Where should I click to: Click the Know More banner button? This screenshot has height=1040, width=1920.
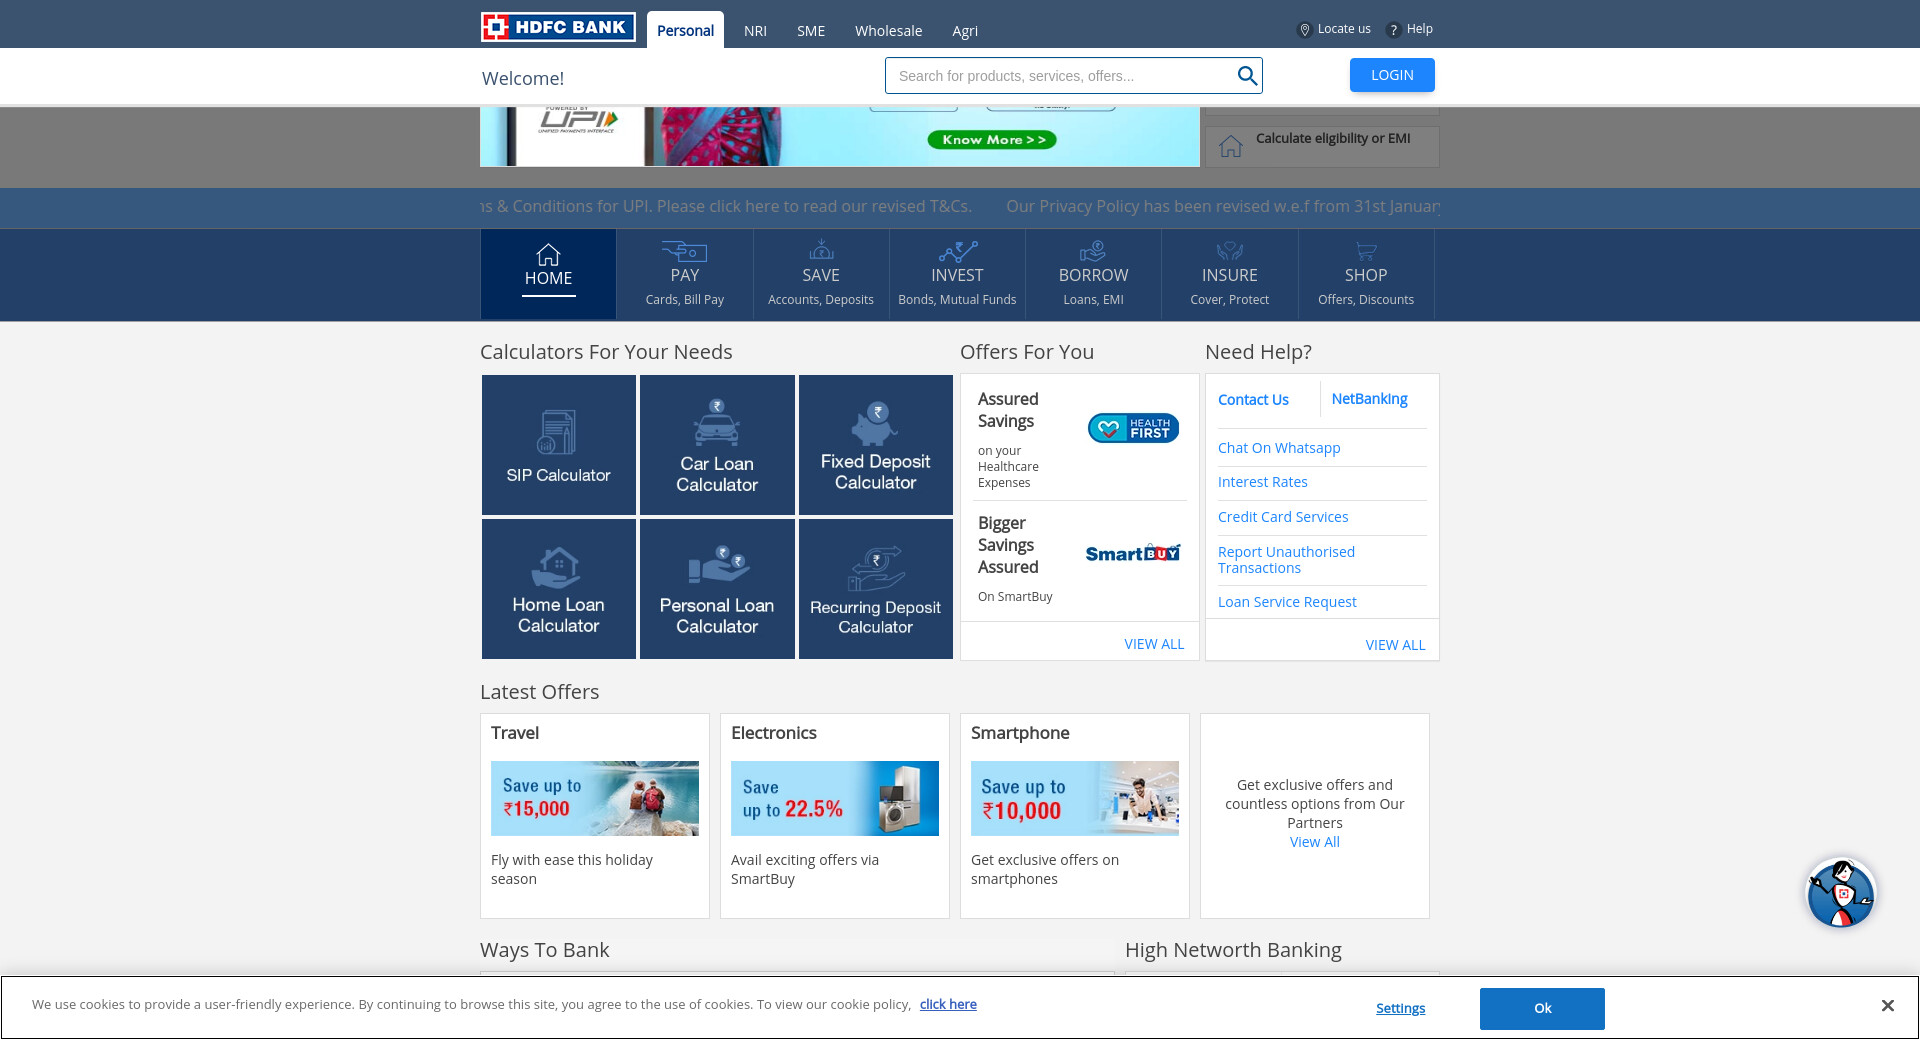point(992,140)
